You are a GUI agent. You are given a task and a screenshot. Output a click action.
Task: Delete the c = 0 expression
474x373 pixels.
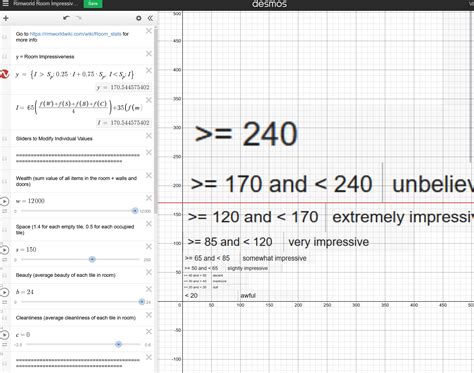tap(149, 332)
